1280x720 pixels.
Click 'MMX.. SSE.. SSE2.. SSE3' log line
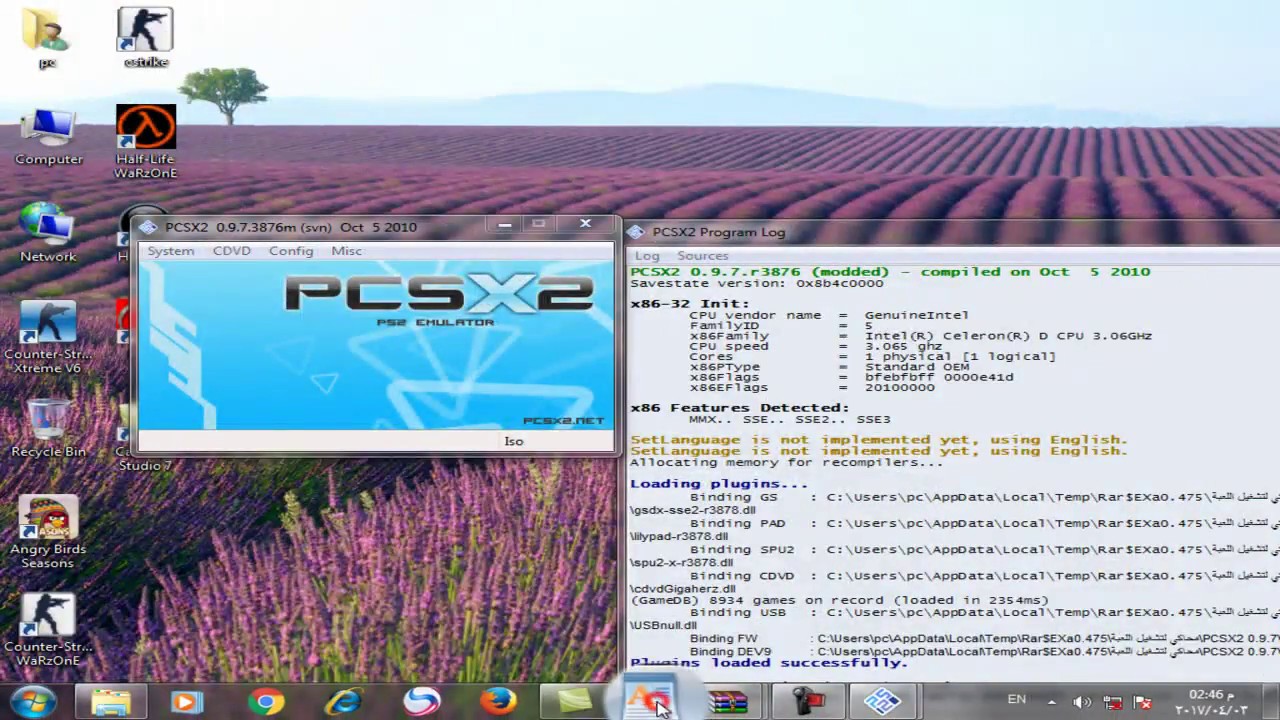coord(790,419)
